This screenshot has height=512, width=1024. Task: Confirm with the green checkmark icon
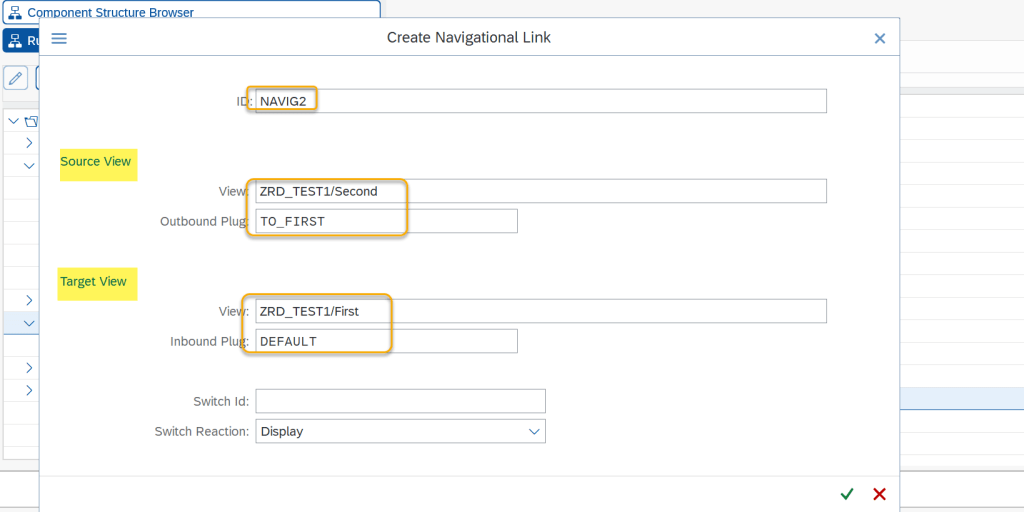point(847,494)
